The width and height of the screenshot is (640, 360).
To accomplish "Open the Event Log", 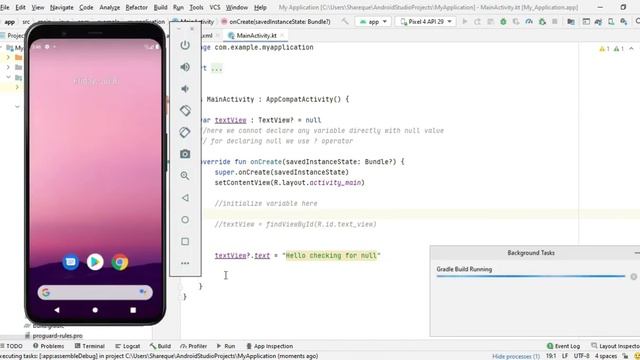I will [563, 346].
